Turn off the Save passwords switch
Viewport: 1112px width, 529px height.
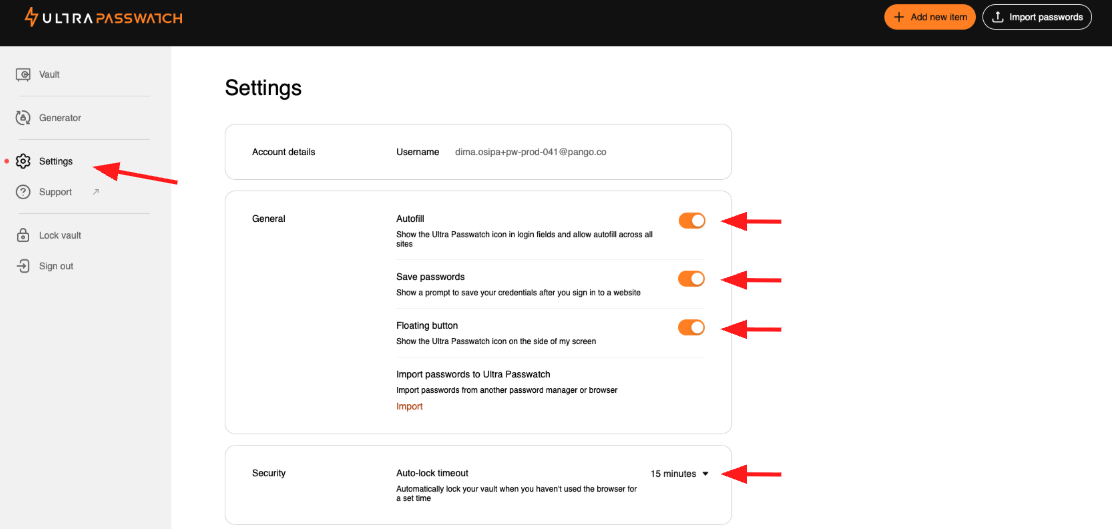pos(691,279)
